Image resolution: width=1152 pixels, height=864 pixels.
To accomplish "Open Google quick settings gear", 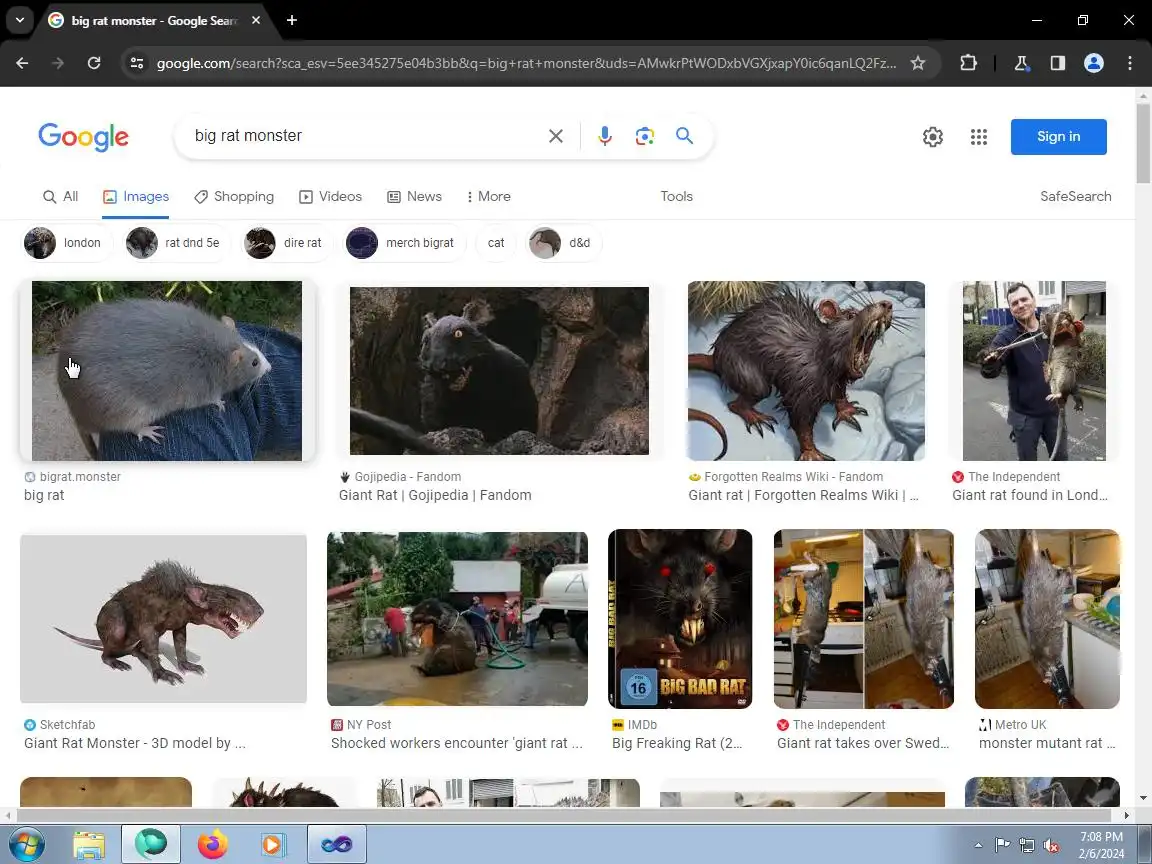I will [932, 137].
